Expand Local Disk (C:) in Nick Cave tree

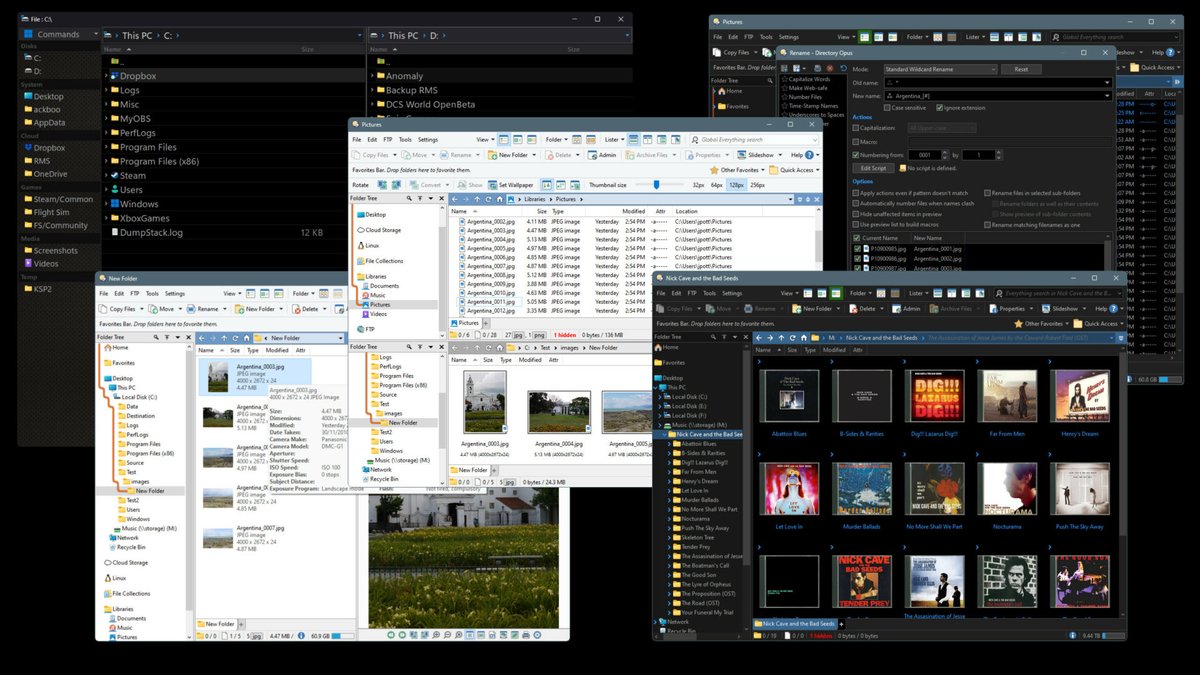[661, 397]
